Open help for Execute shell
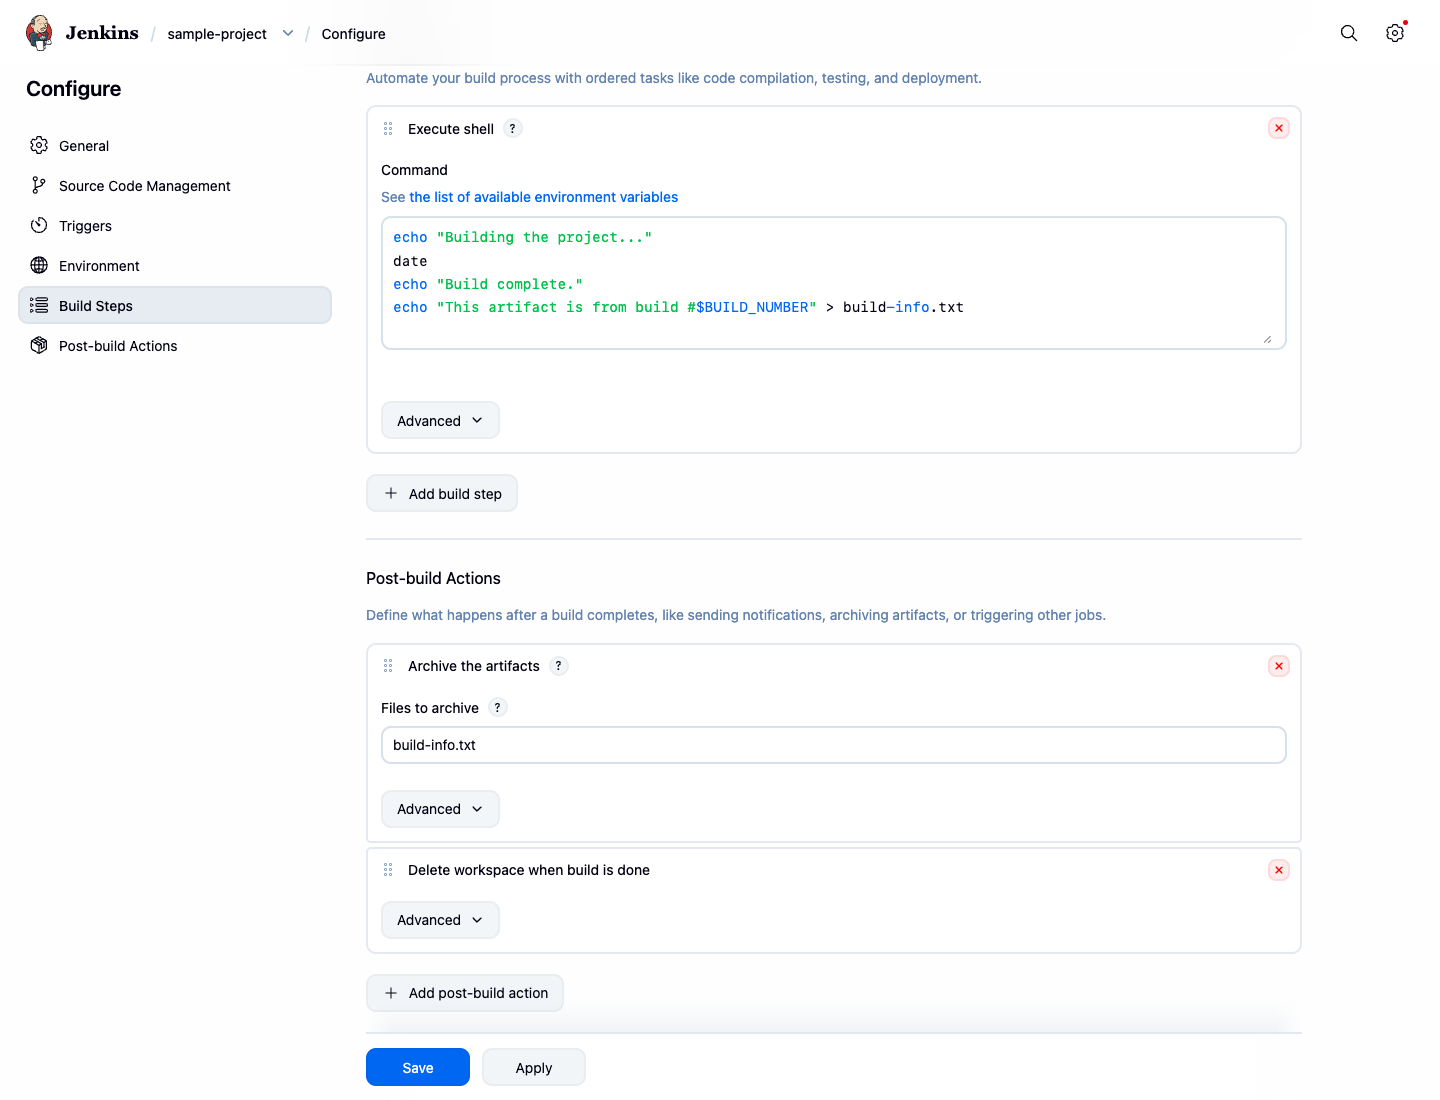This screenshot has width=1440, height=1100. [x=513, y=128]
